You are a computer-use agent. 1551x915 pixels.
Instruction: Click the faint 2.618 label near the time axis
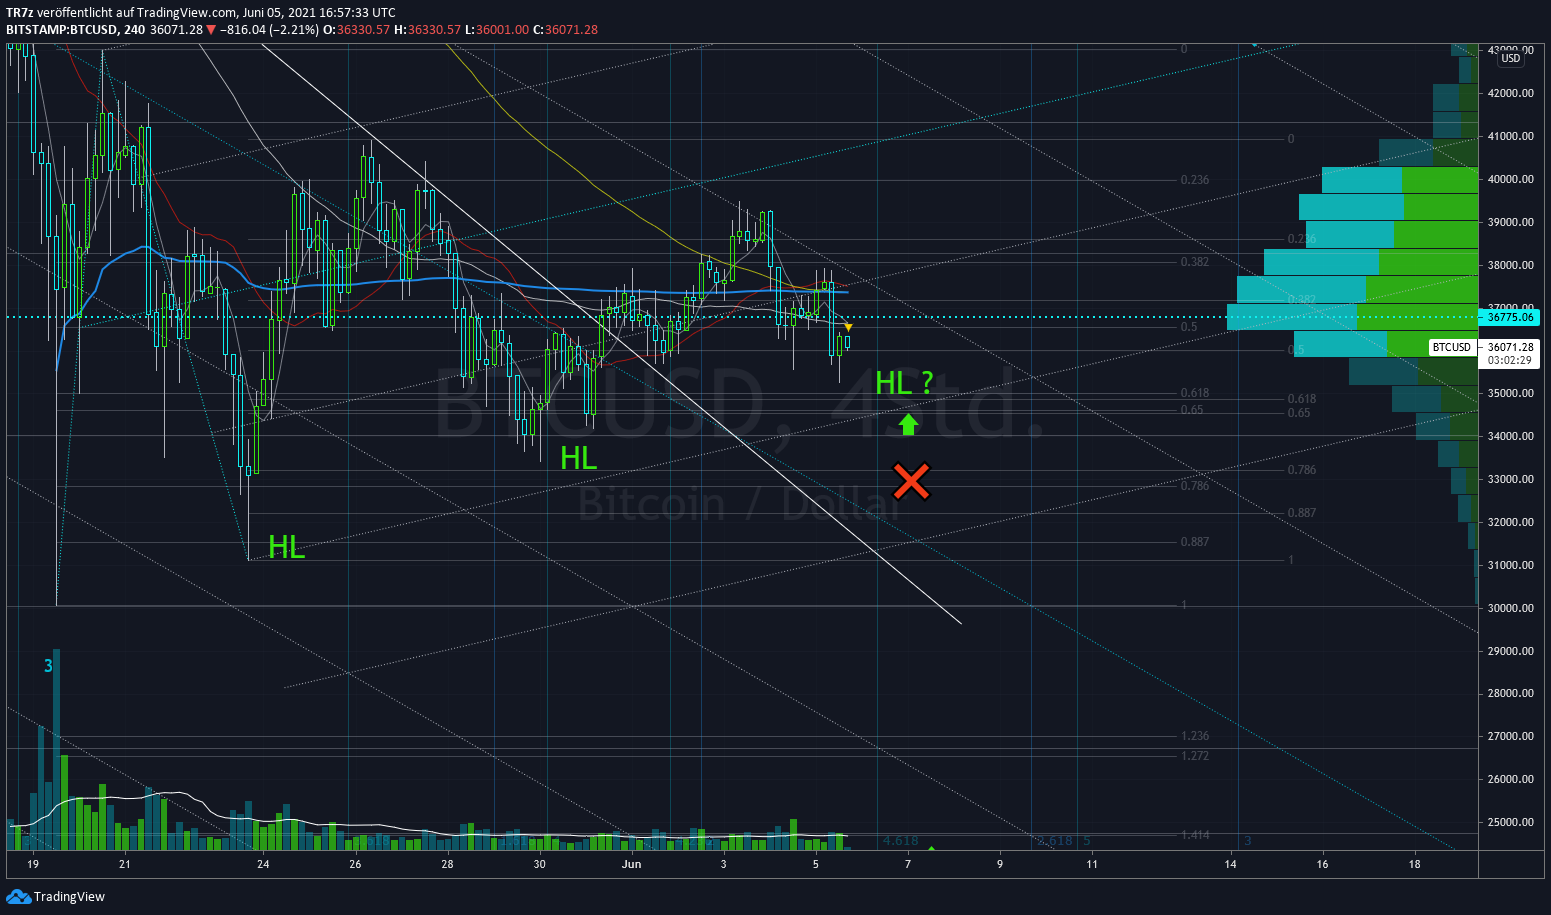tap(1054, 841)
